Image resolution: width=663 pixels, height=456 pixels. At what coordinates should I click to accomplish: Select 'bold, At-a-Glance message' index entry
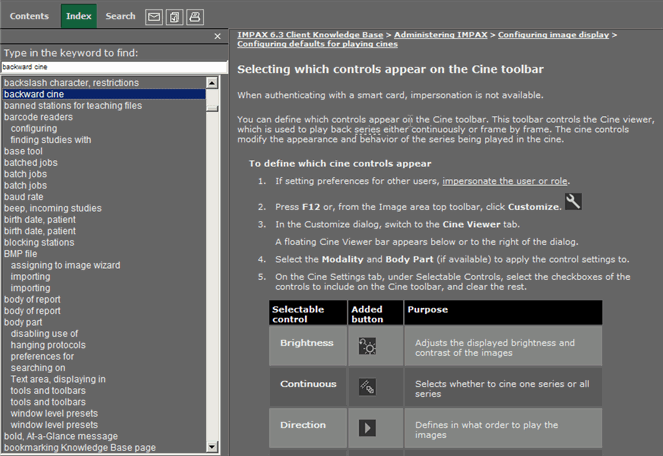click(x=61, y=436)
